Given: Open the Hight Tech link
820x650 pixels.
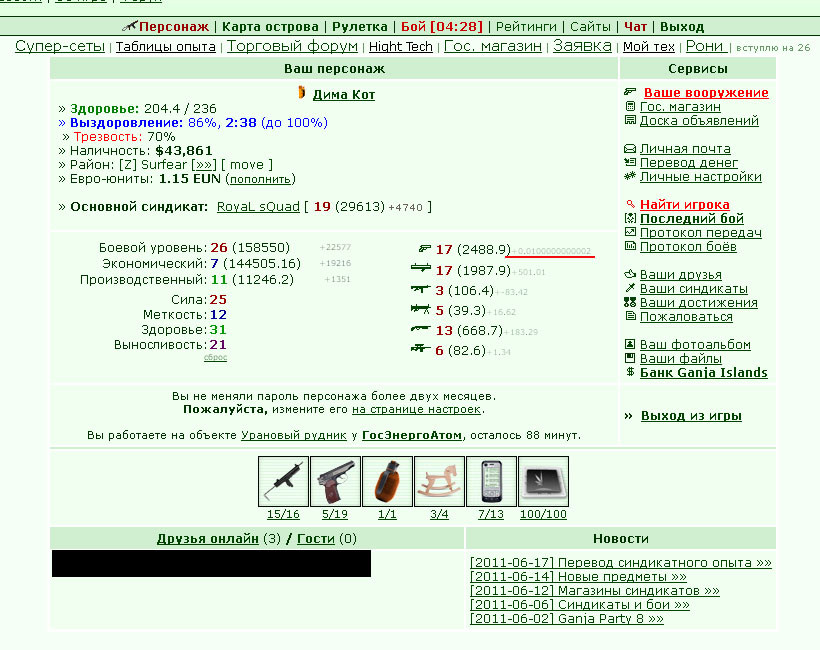Looking at the screenshot, I should 401,47.
